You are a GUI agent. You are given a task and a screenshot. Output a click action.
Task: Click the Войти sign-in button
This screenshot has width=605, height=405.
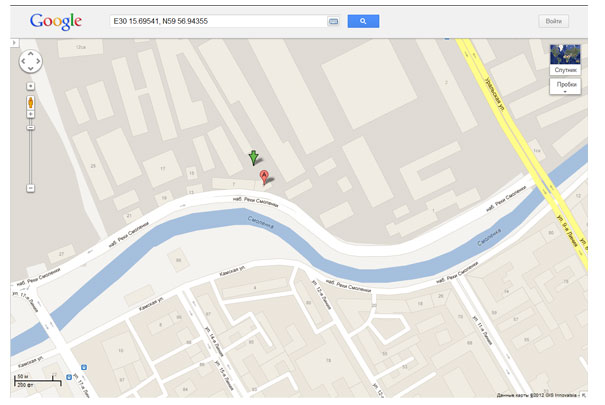(553, 21)
